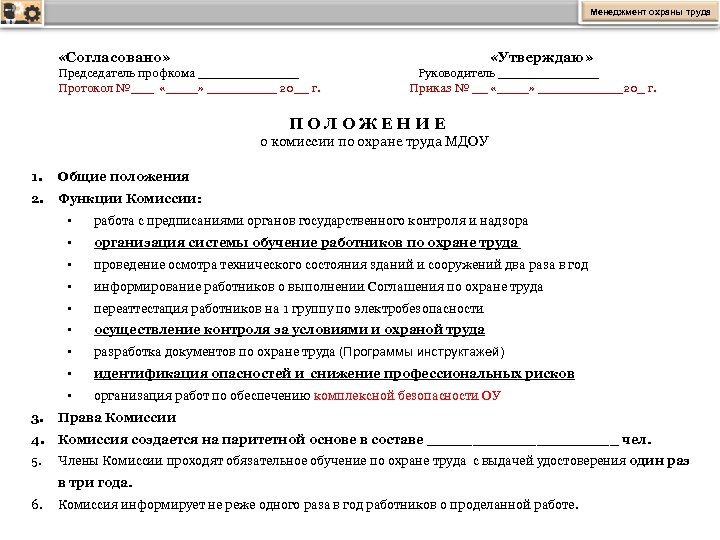
Task: Click underlined идентификация опасностей bullet
Action: (x=334, y=374)
